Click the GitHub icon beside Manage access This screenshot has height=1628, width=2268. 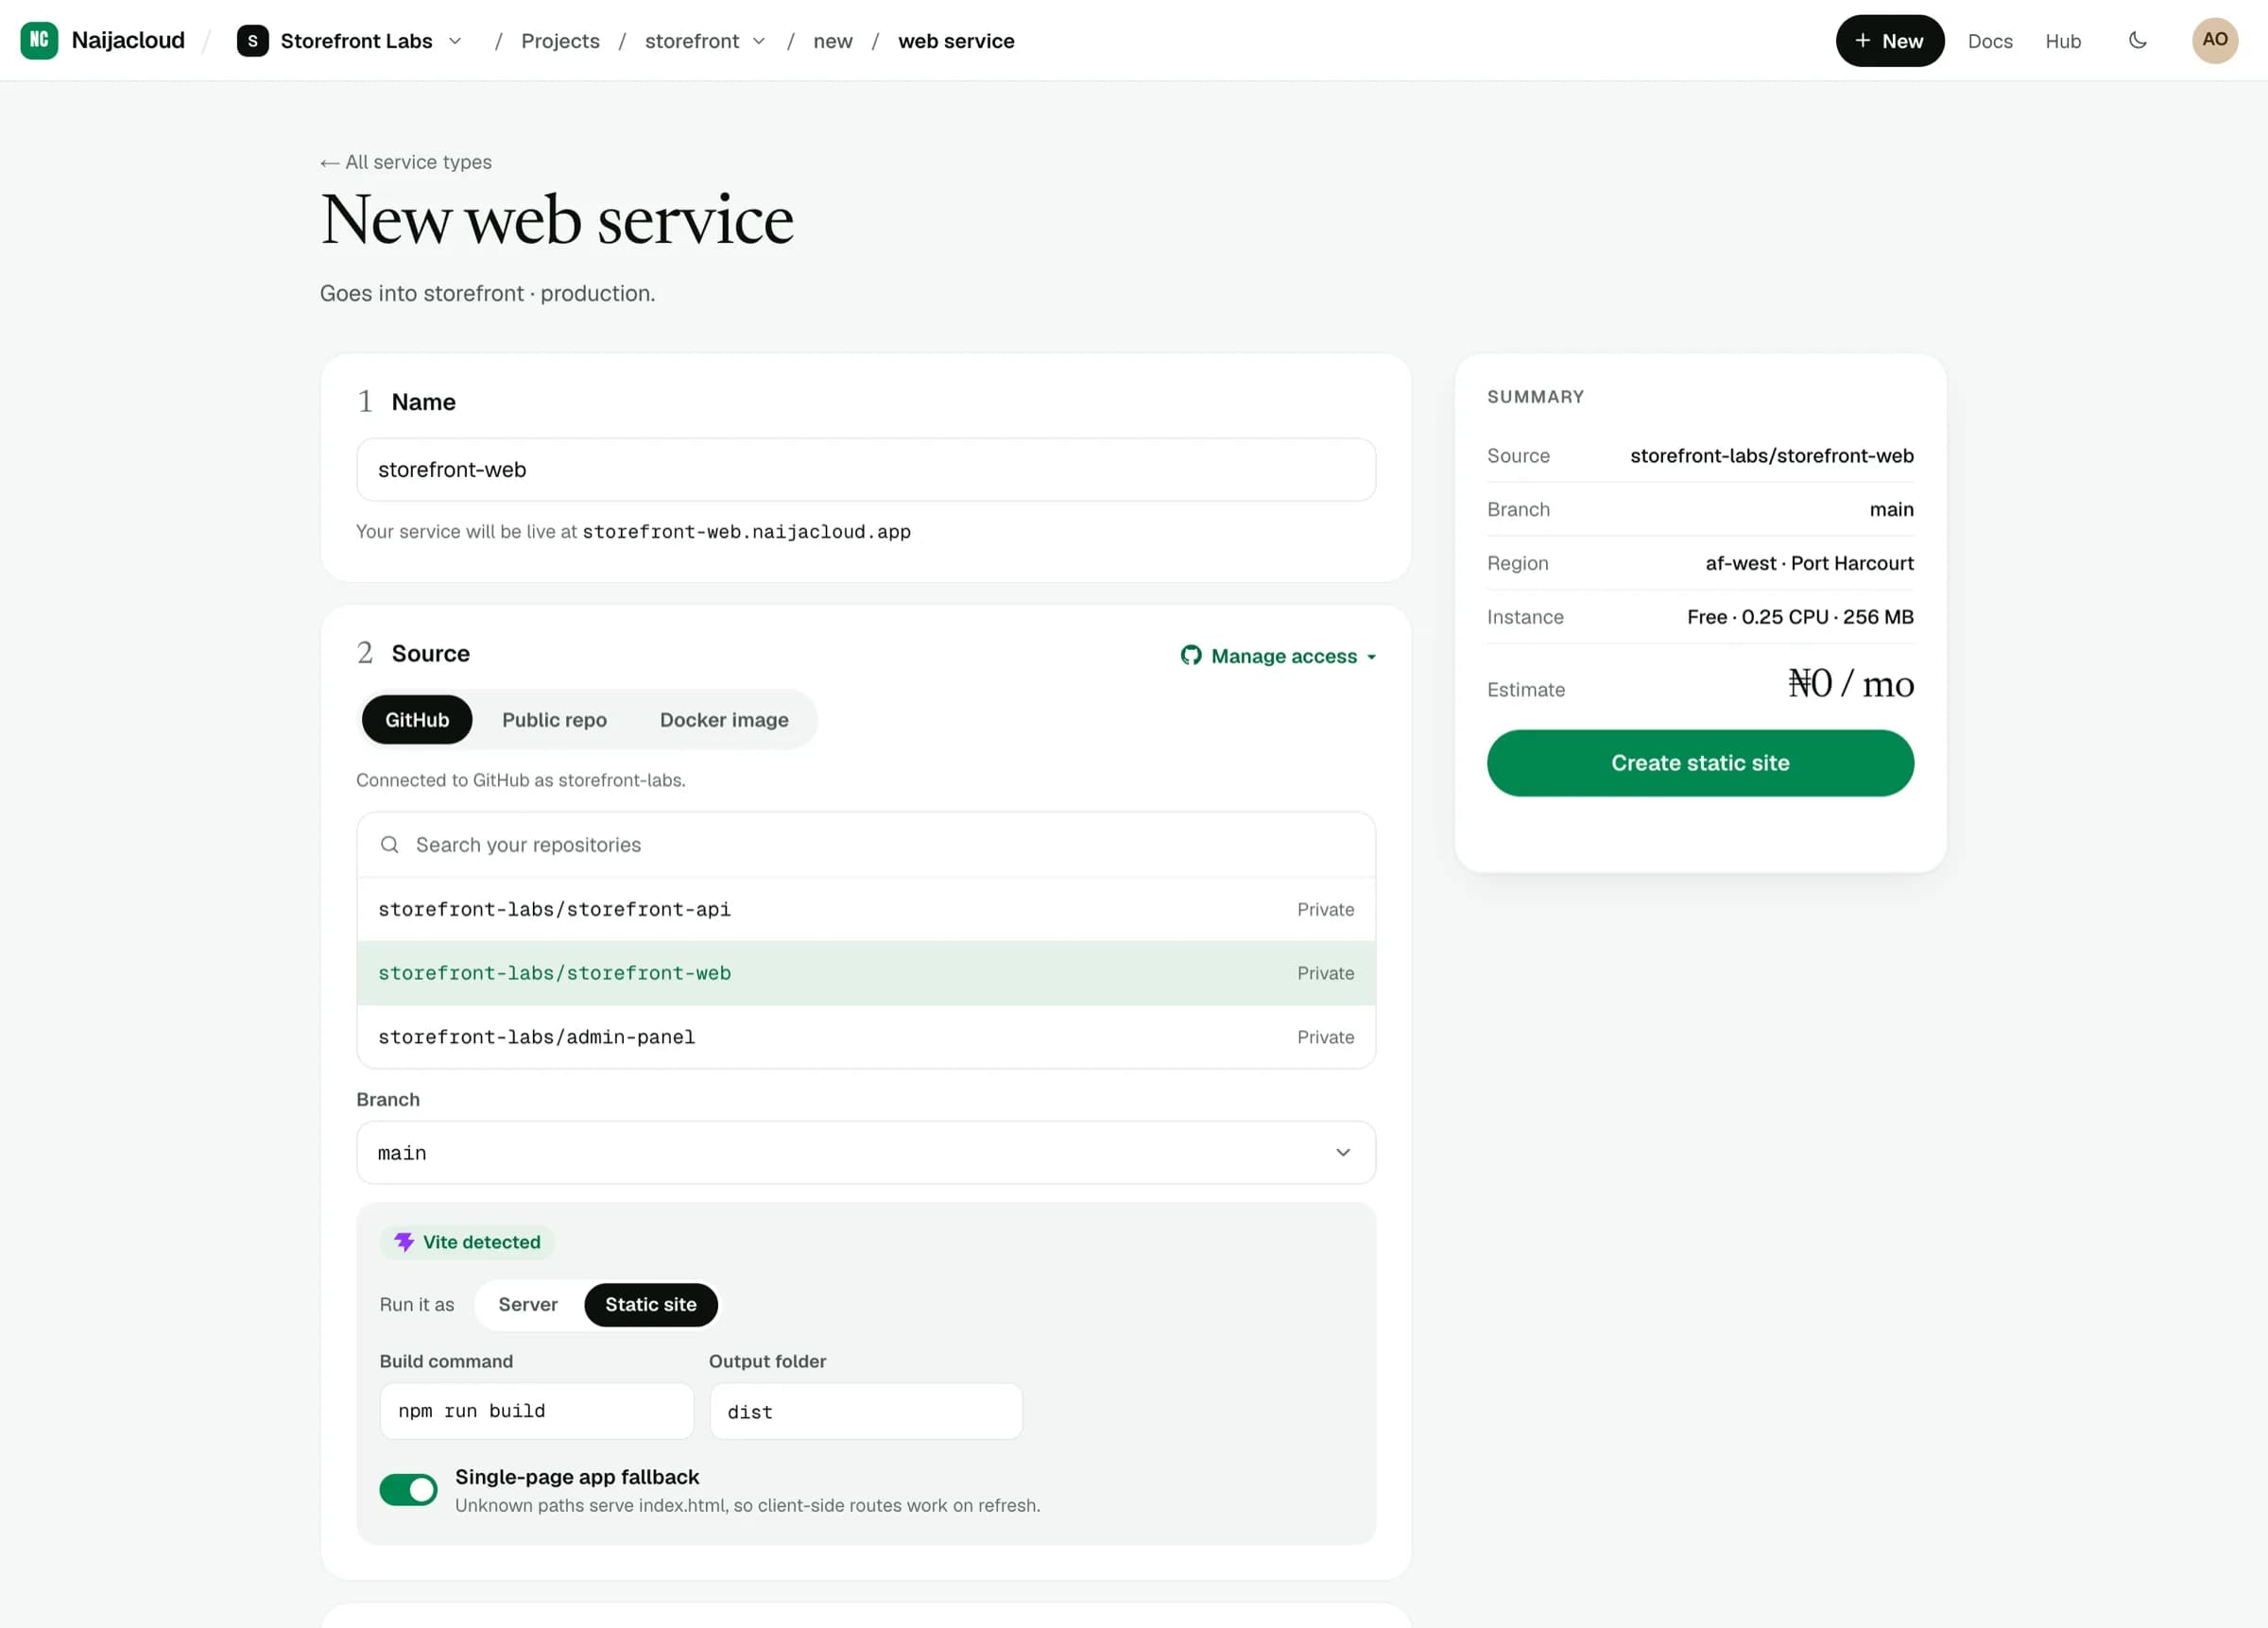click(1190, 655)
